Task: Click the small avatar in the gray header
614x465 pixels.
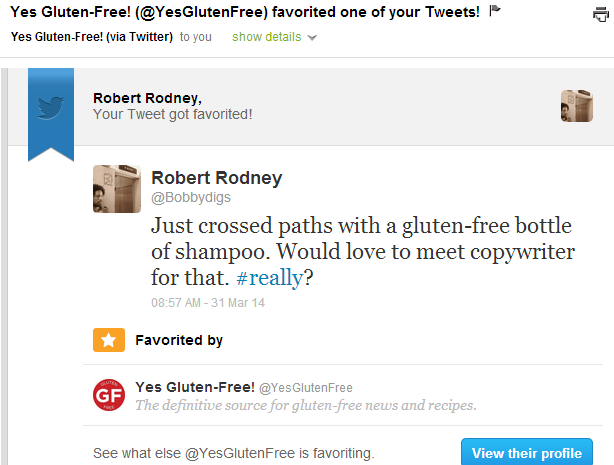Action: (x=577, y=106)
